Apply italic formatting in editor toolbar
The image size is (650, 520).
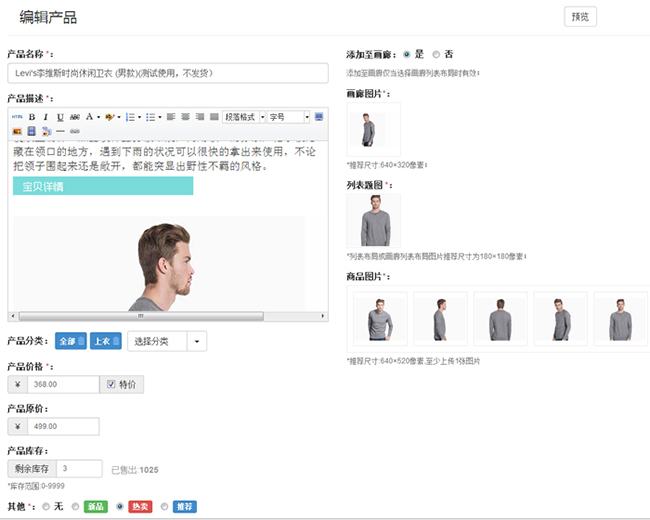point(46,117)
